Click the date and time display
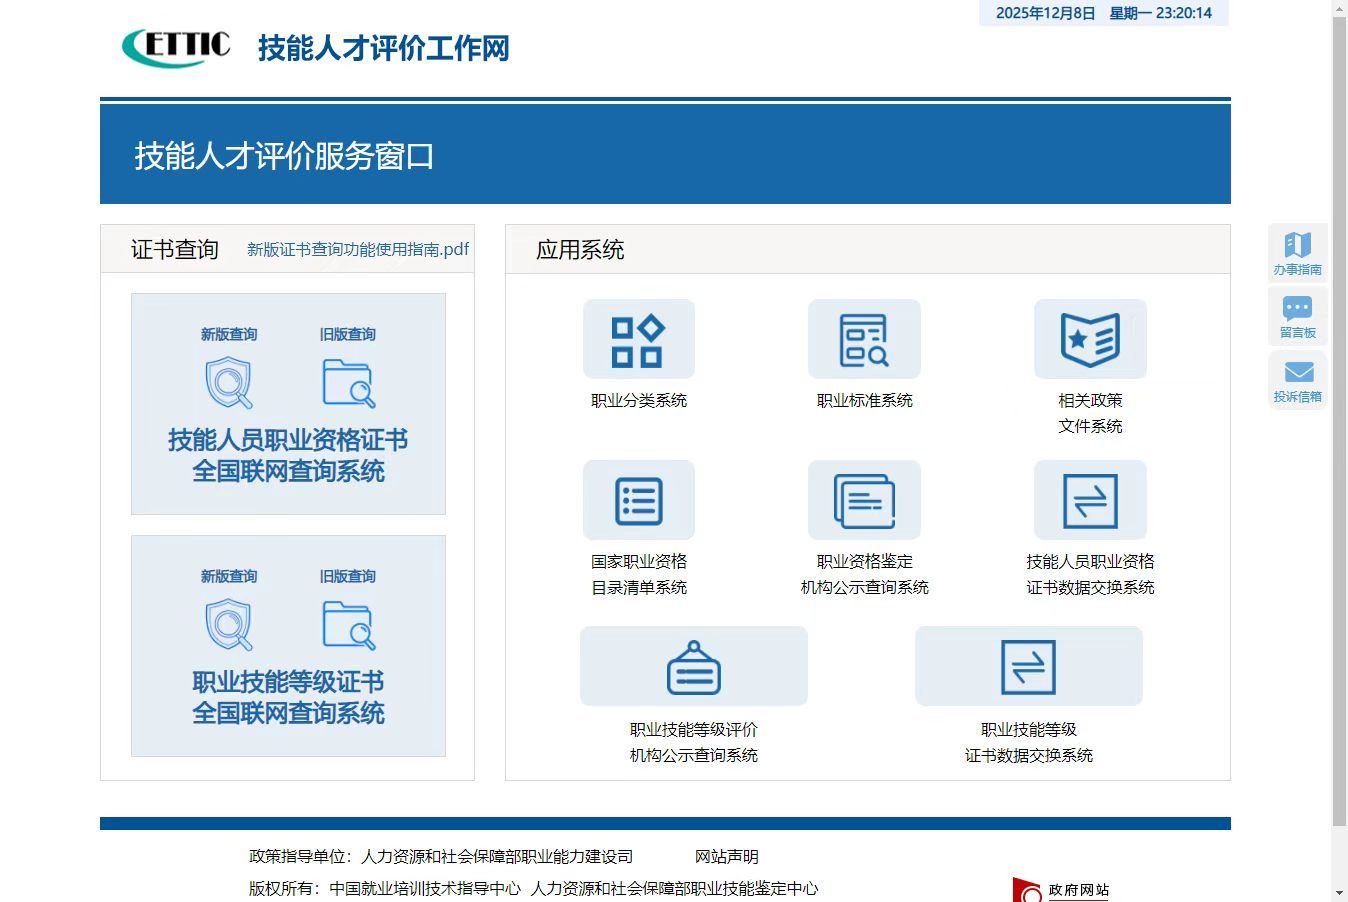The height and width of the screenshot is (902, 1348). tap(1104, 13)
